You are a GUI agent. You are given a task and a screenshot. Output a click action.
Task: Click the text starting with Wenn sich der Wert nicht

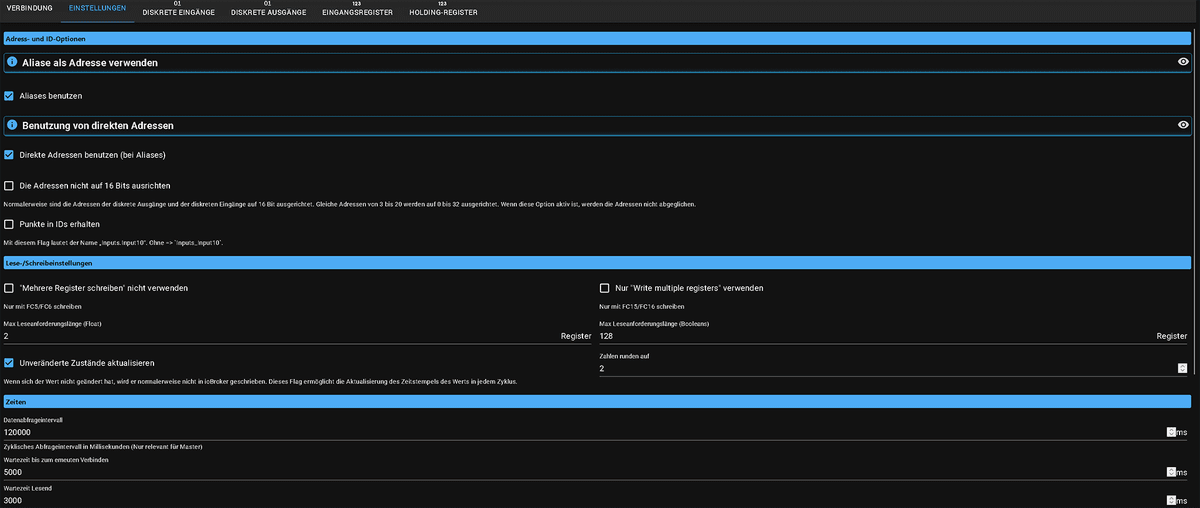(261, 382)
